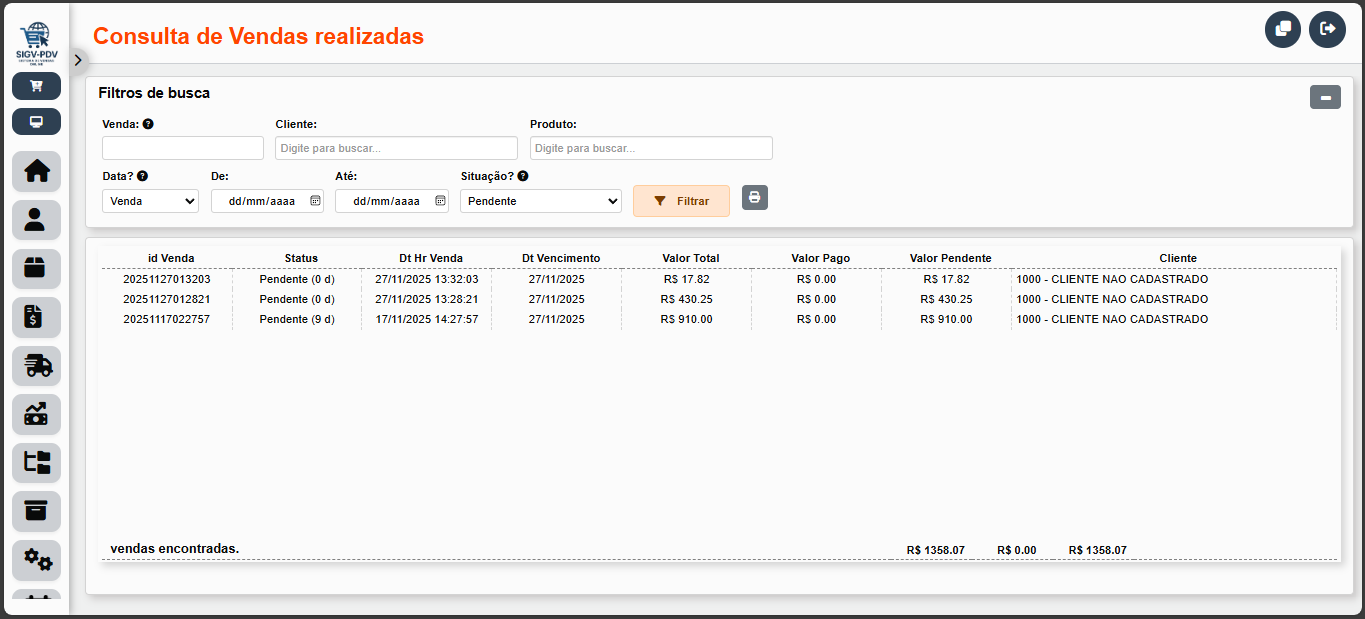Click the help icon beside Venda label
The image size is (1365, 619).
click(x=148, y=124)
